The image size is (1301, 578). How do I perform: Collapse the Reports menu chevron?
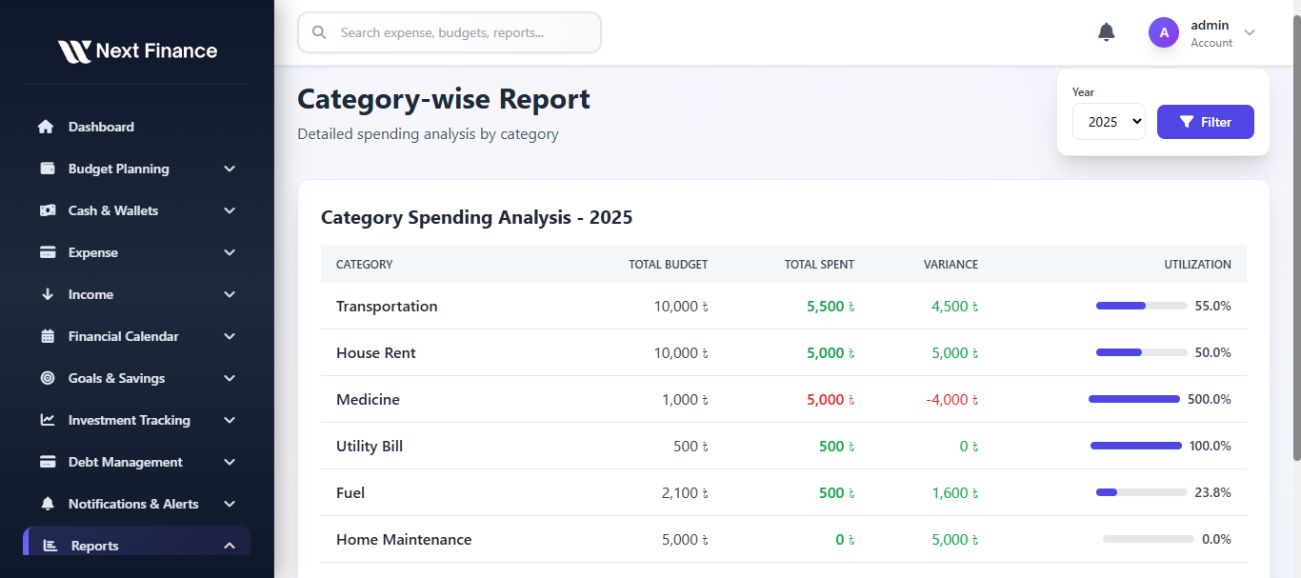(x=229, y=546)
